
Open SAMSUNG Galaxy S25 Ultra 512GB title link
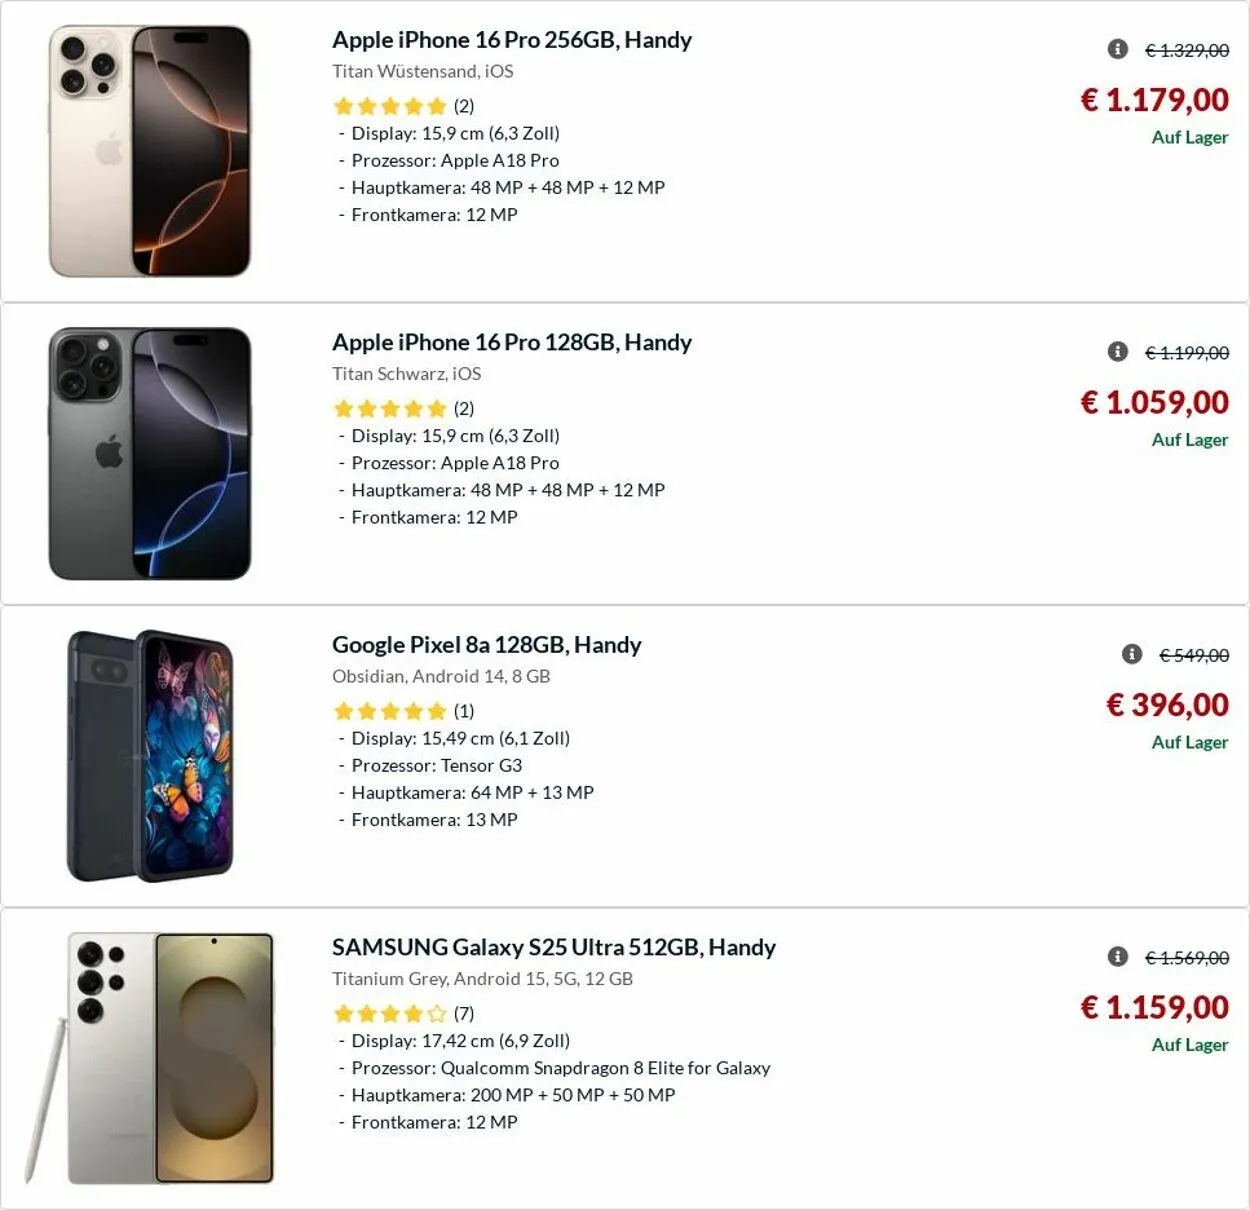554,947
